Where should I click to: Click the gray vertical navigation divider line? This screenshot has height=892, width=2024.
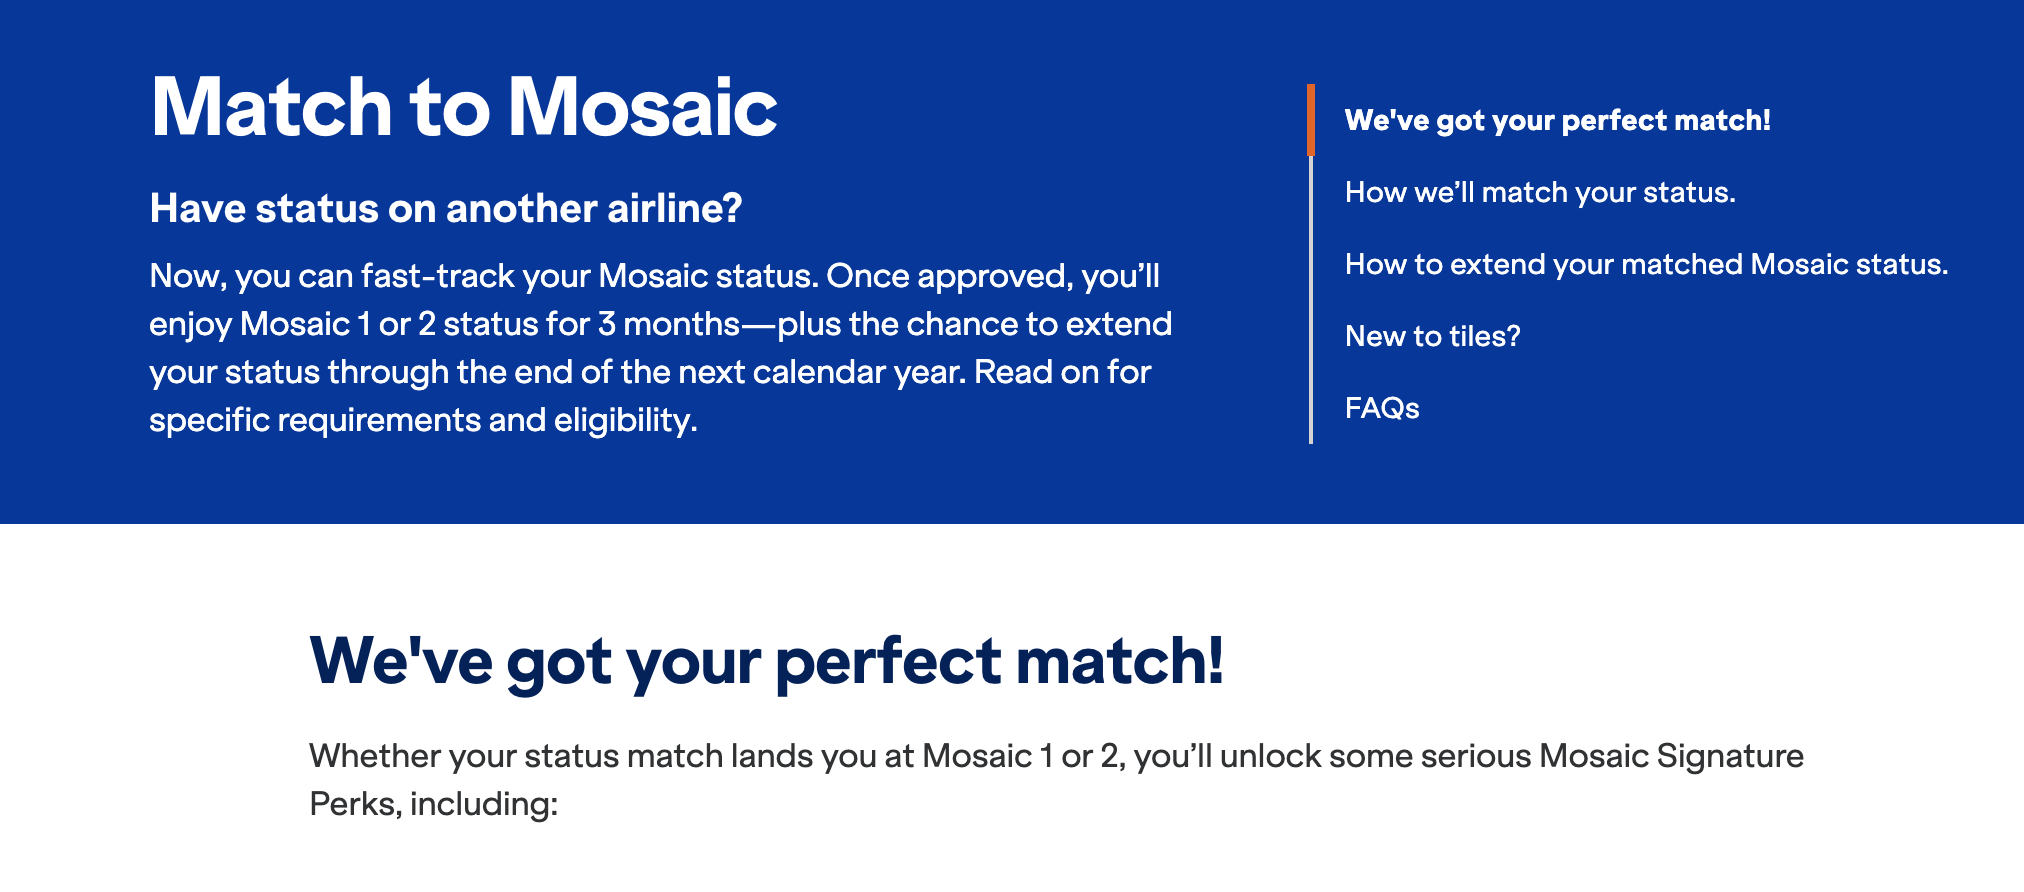tap(1313, 300)
